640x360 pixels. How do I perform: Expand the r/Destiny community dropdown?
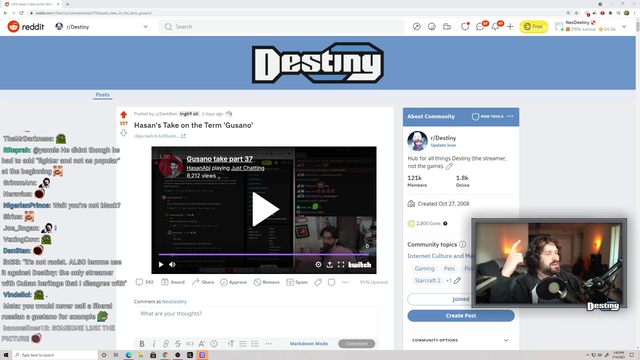click(x=145, y=27)
